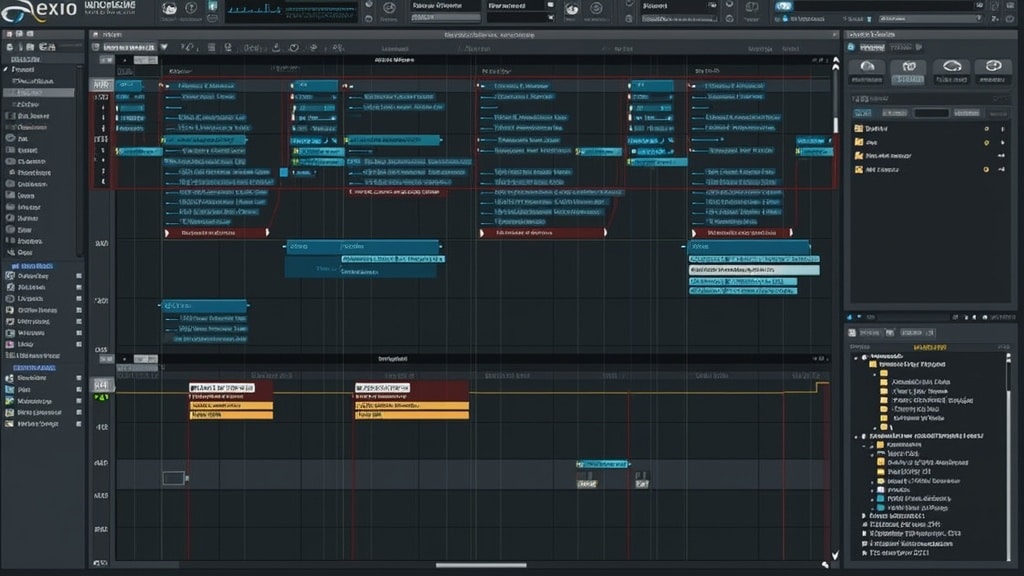Open the dropdown arrow beside the highlighted toolbar field

point(164,47)
